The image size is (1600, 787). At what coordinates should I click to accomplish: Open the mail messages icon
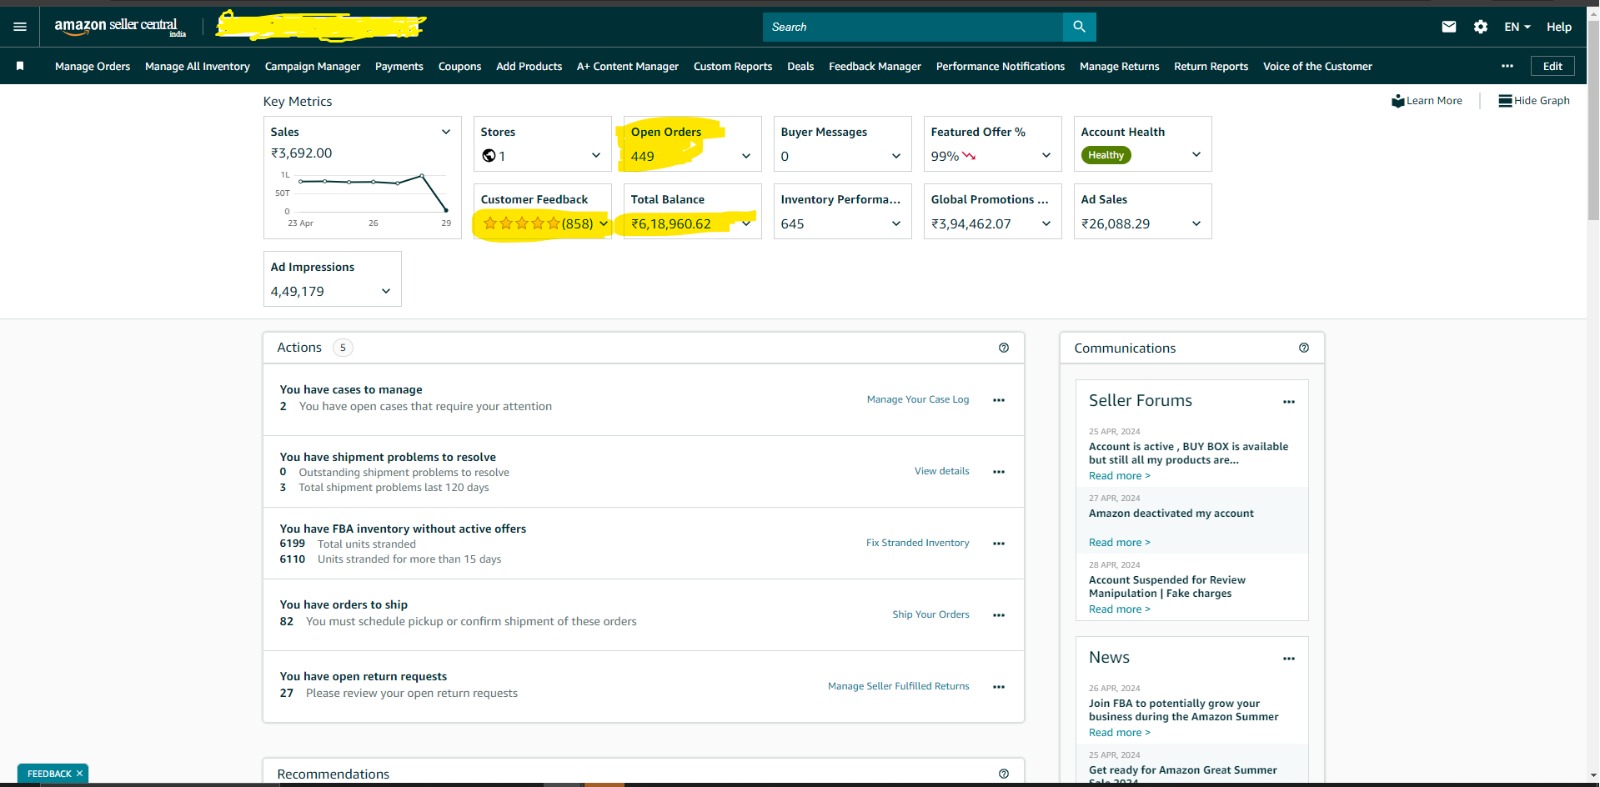[x=1449, y=27]
